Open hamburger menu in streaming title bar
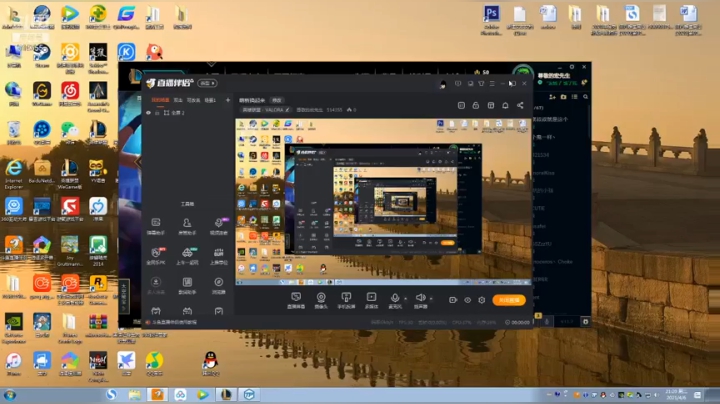 pyautogui.click(x=492, y=84)
